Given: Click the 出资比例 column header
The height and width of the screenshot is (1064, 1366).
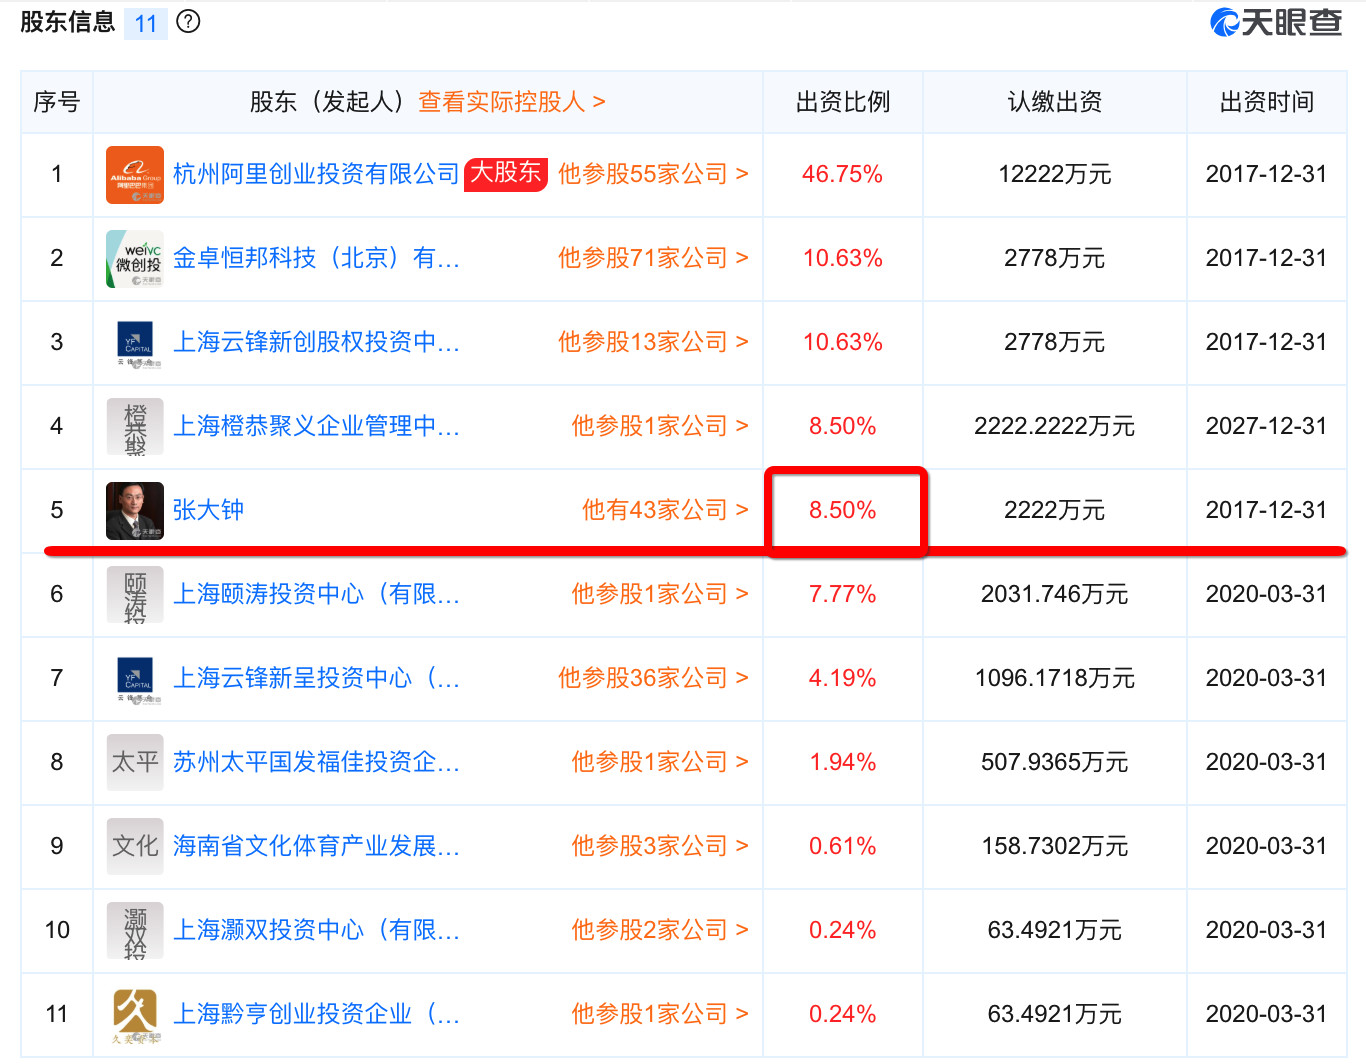Looking at the screenshot, I should click(x=843, y=102).
